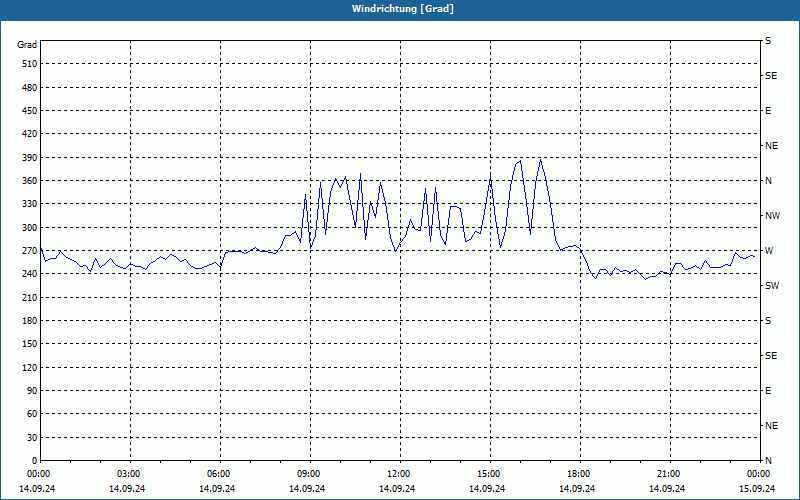This screenshot has height=500, width=800.
Task: Click the "NW" compass label
Action: [772, 216]
